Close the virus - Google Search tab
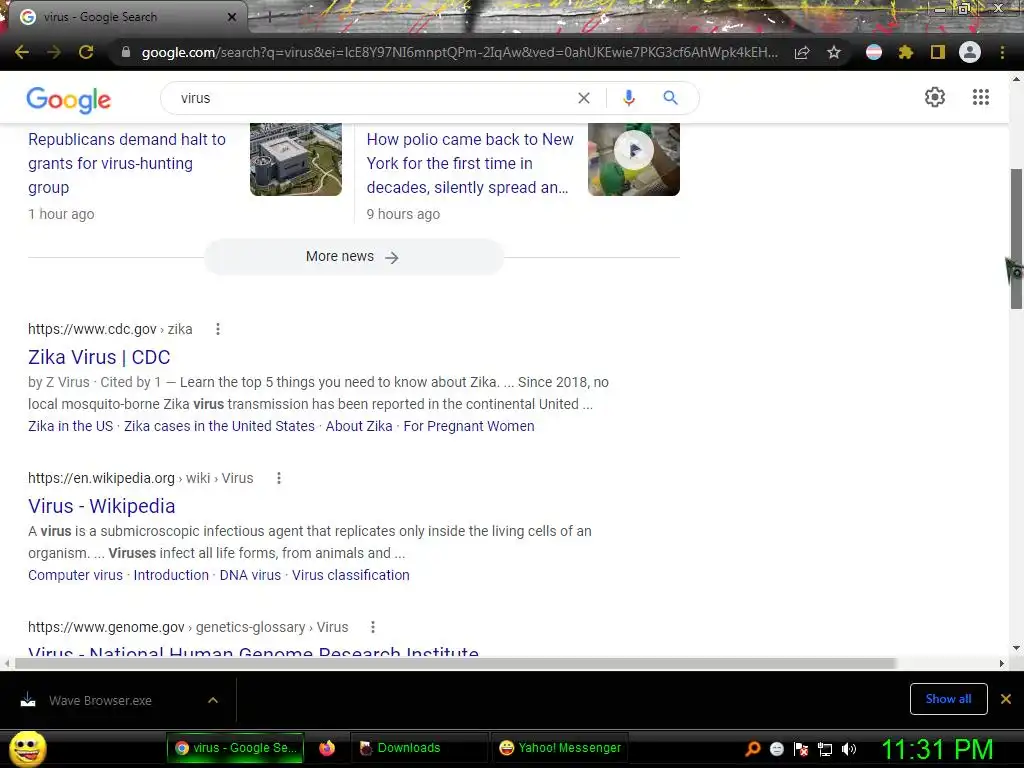1024x768 pixels. click(232, 17)
